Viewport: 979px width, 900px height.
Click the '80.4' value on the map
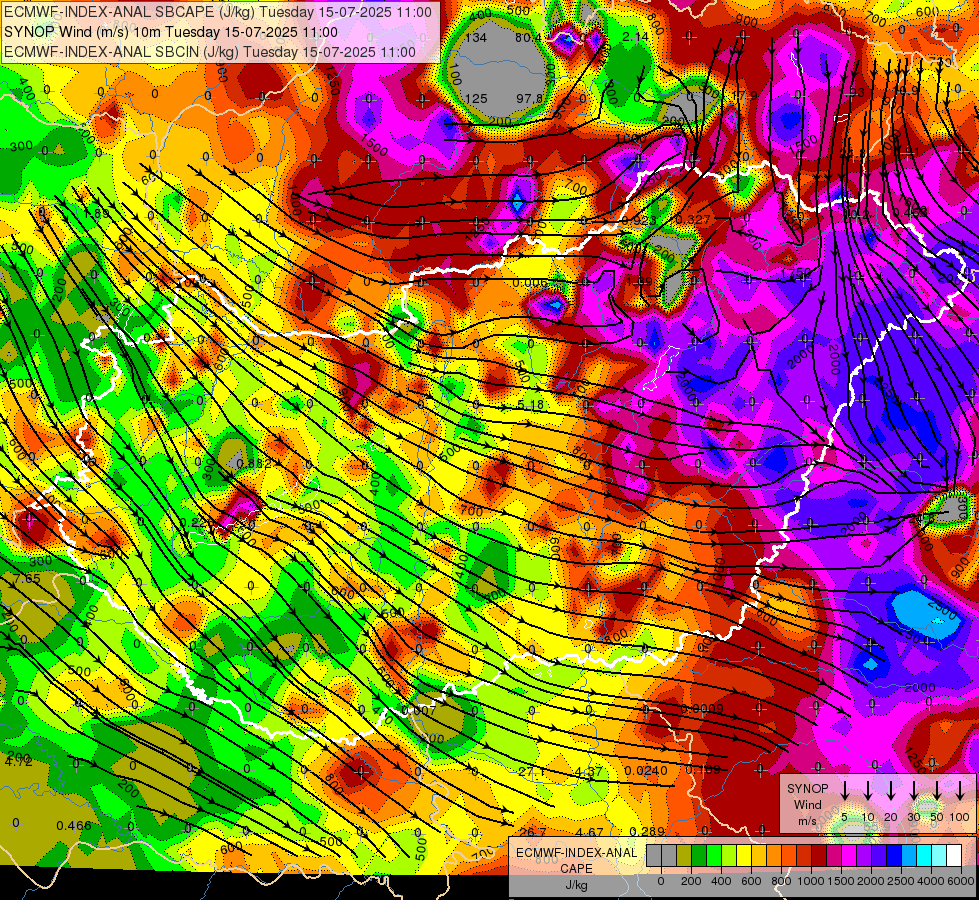528,37
